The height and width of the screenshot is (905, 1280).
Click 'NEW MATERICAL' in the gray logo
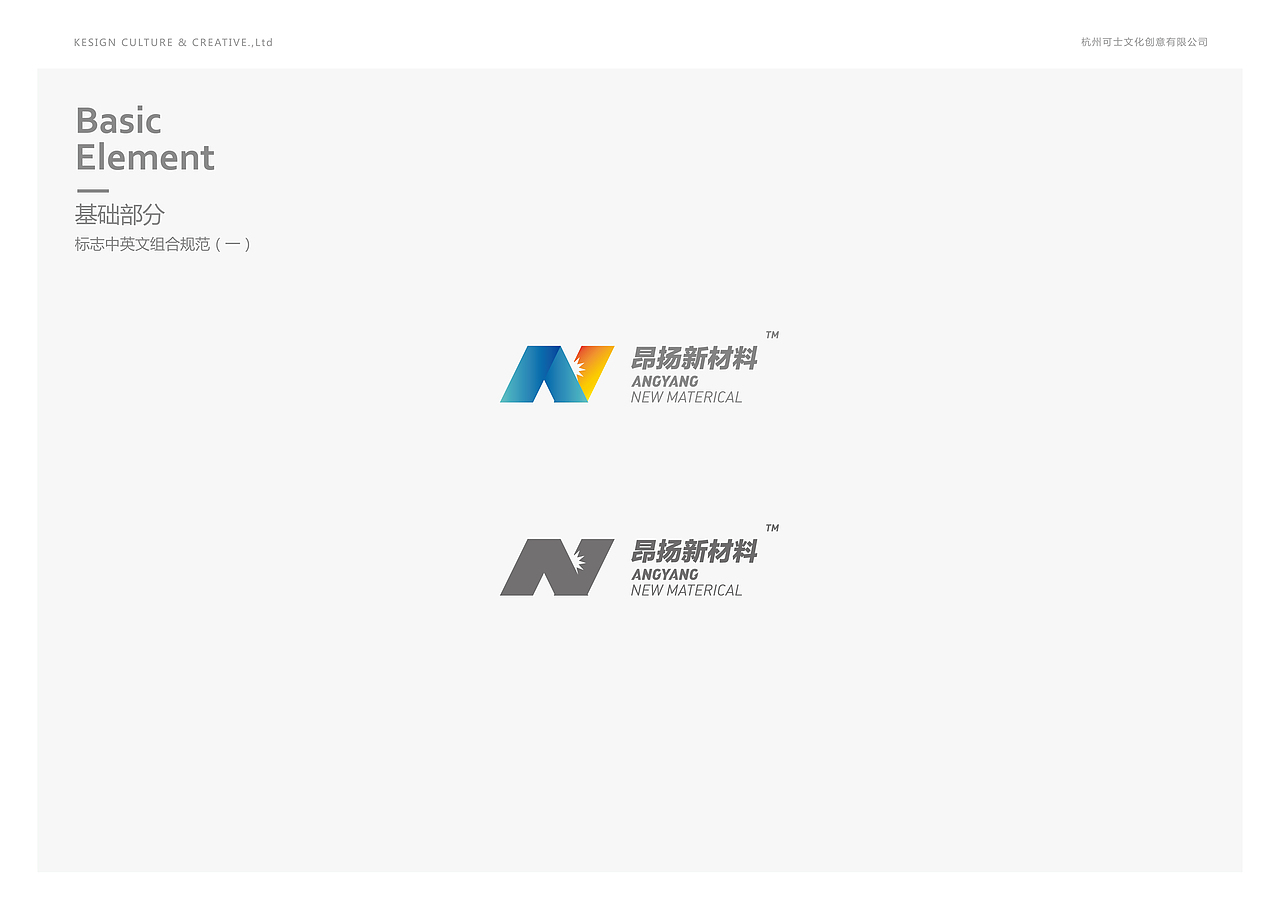[686, 590]
